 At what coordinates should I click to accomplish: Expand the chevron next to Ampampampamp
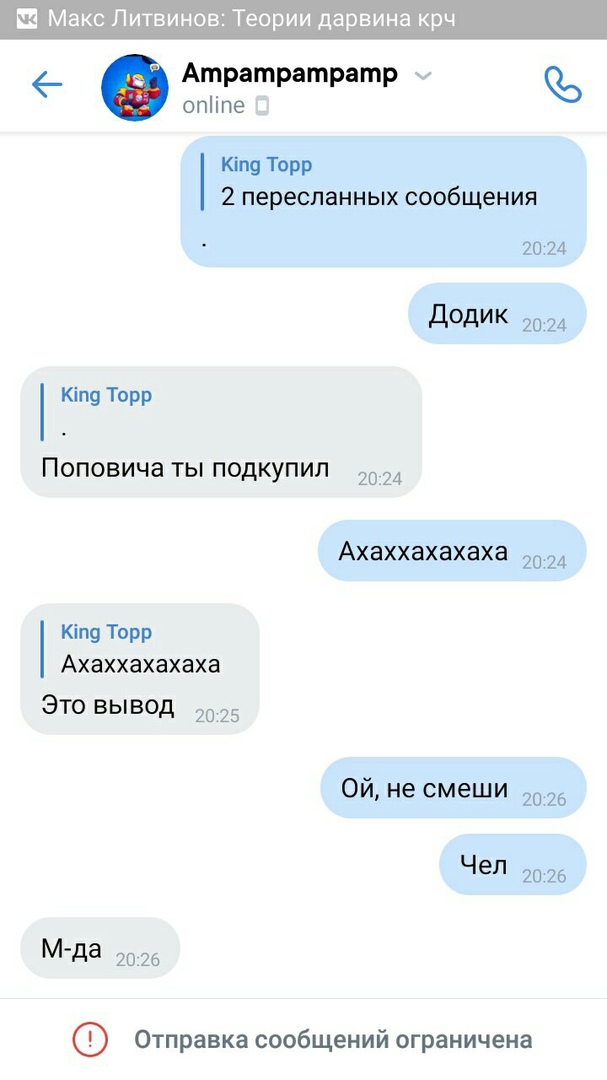422,75
